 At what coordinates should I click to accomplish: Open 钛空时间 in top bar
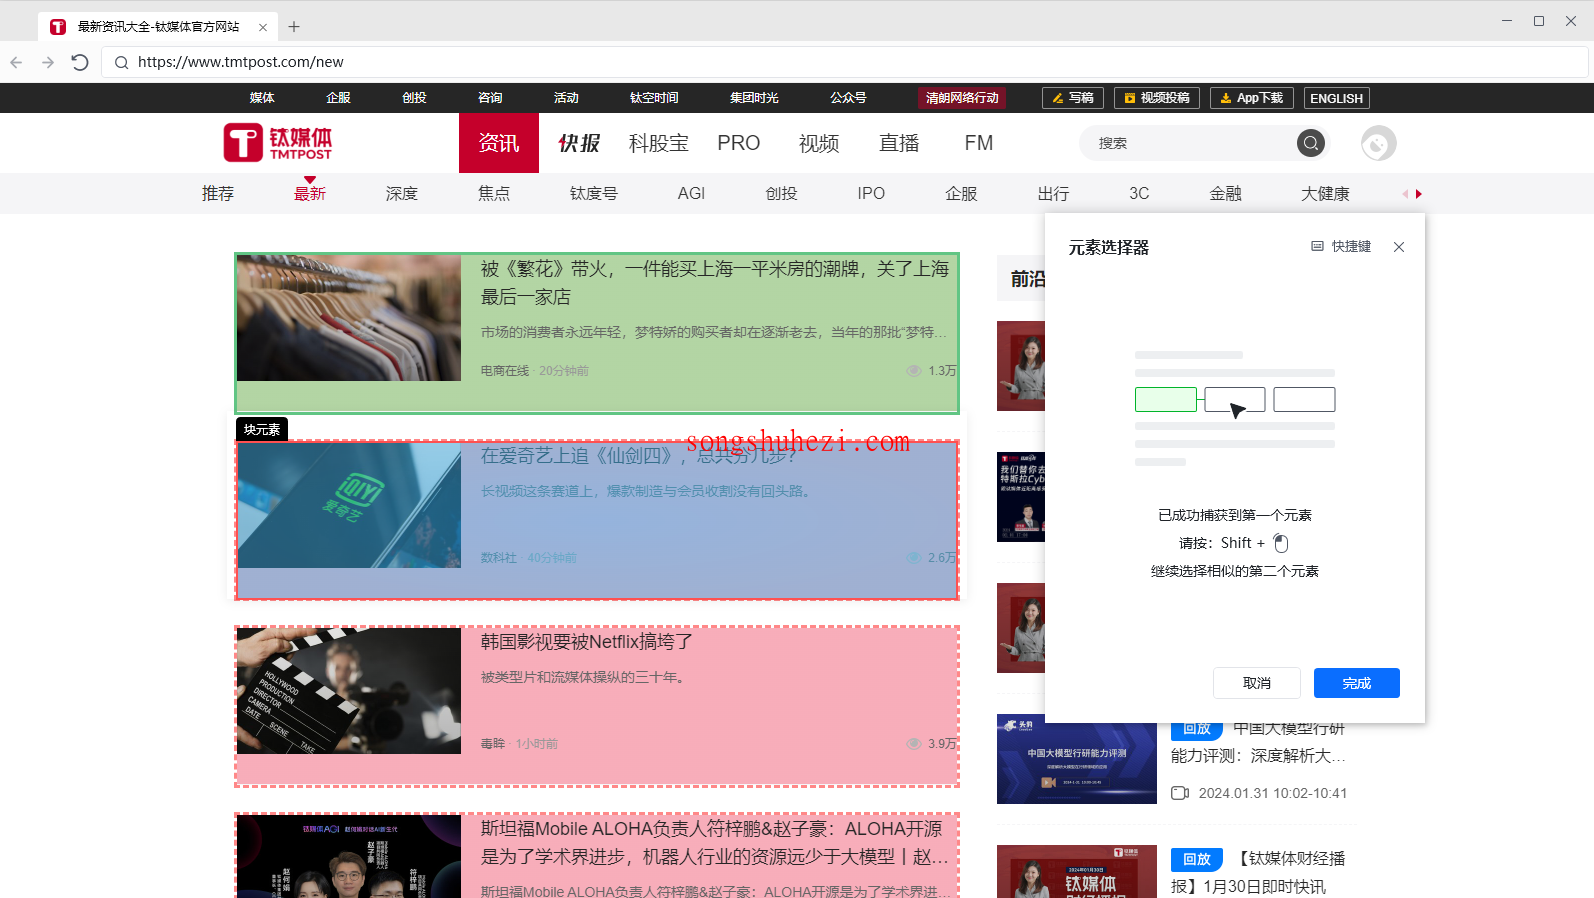[x=654, y=98]
